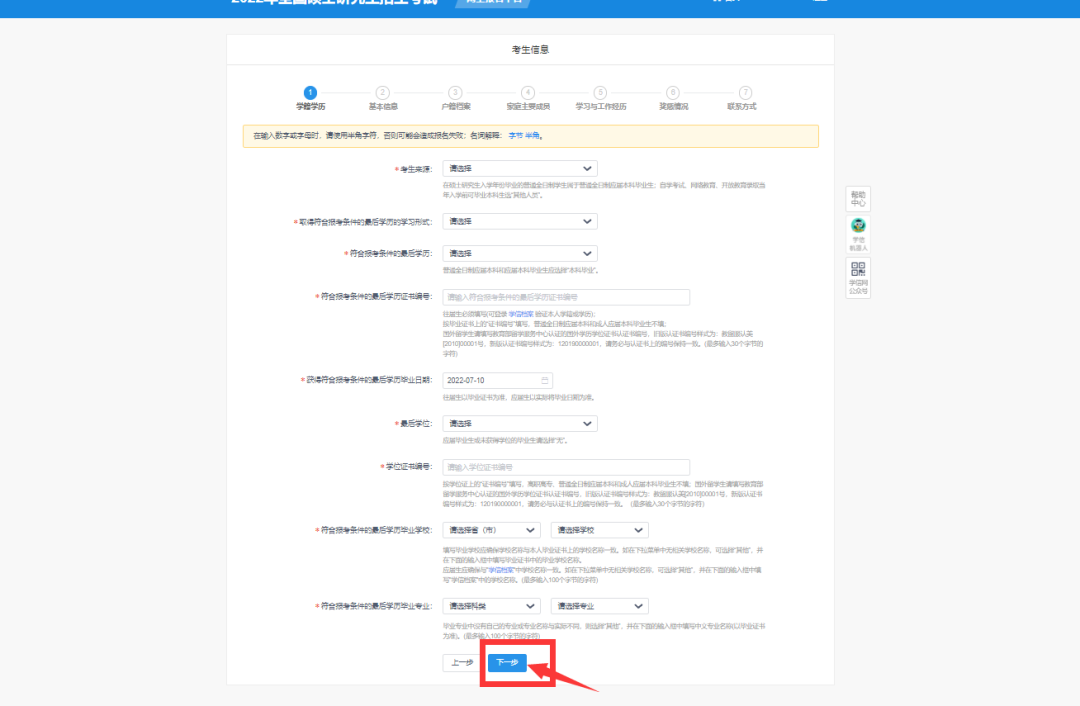Open the 请选择学校 dropdown
1080x706 pixels.
pyautogui.click(x=599, y=530)
